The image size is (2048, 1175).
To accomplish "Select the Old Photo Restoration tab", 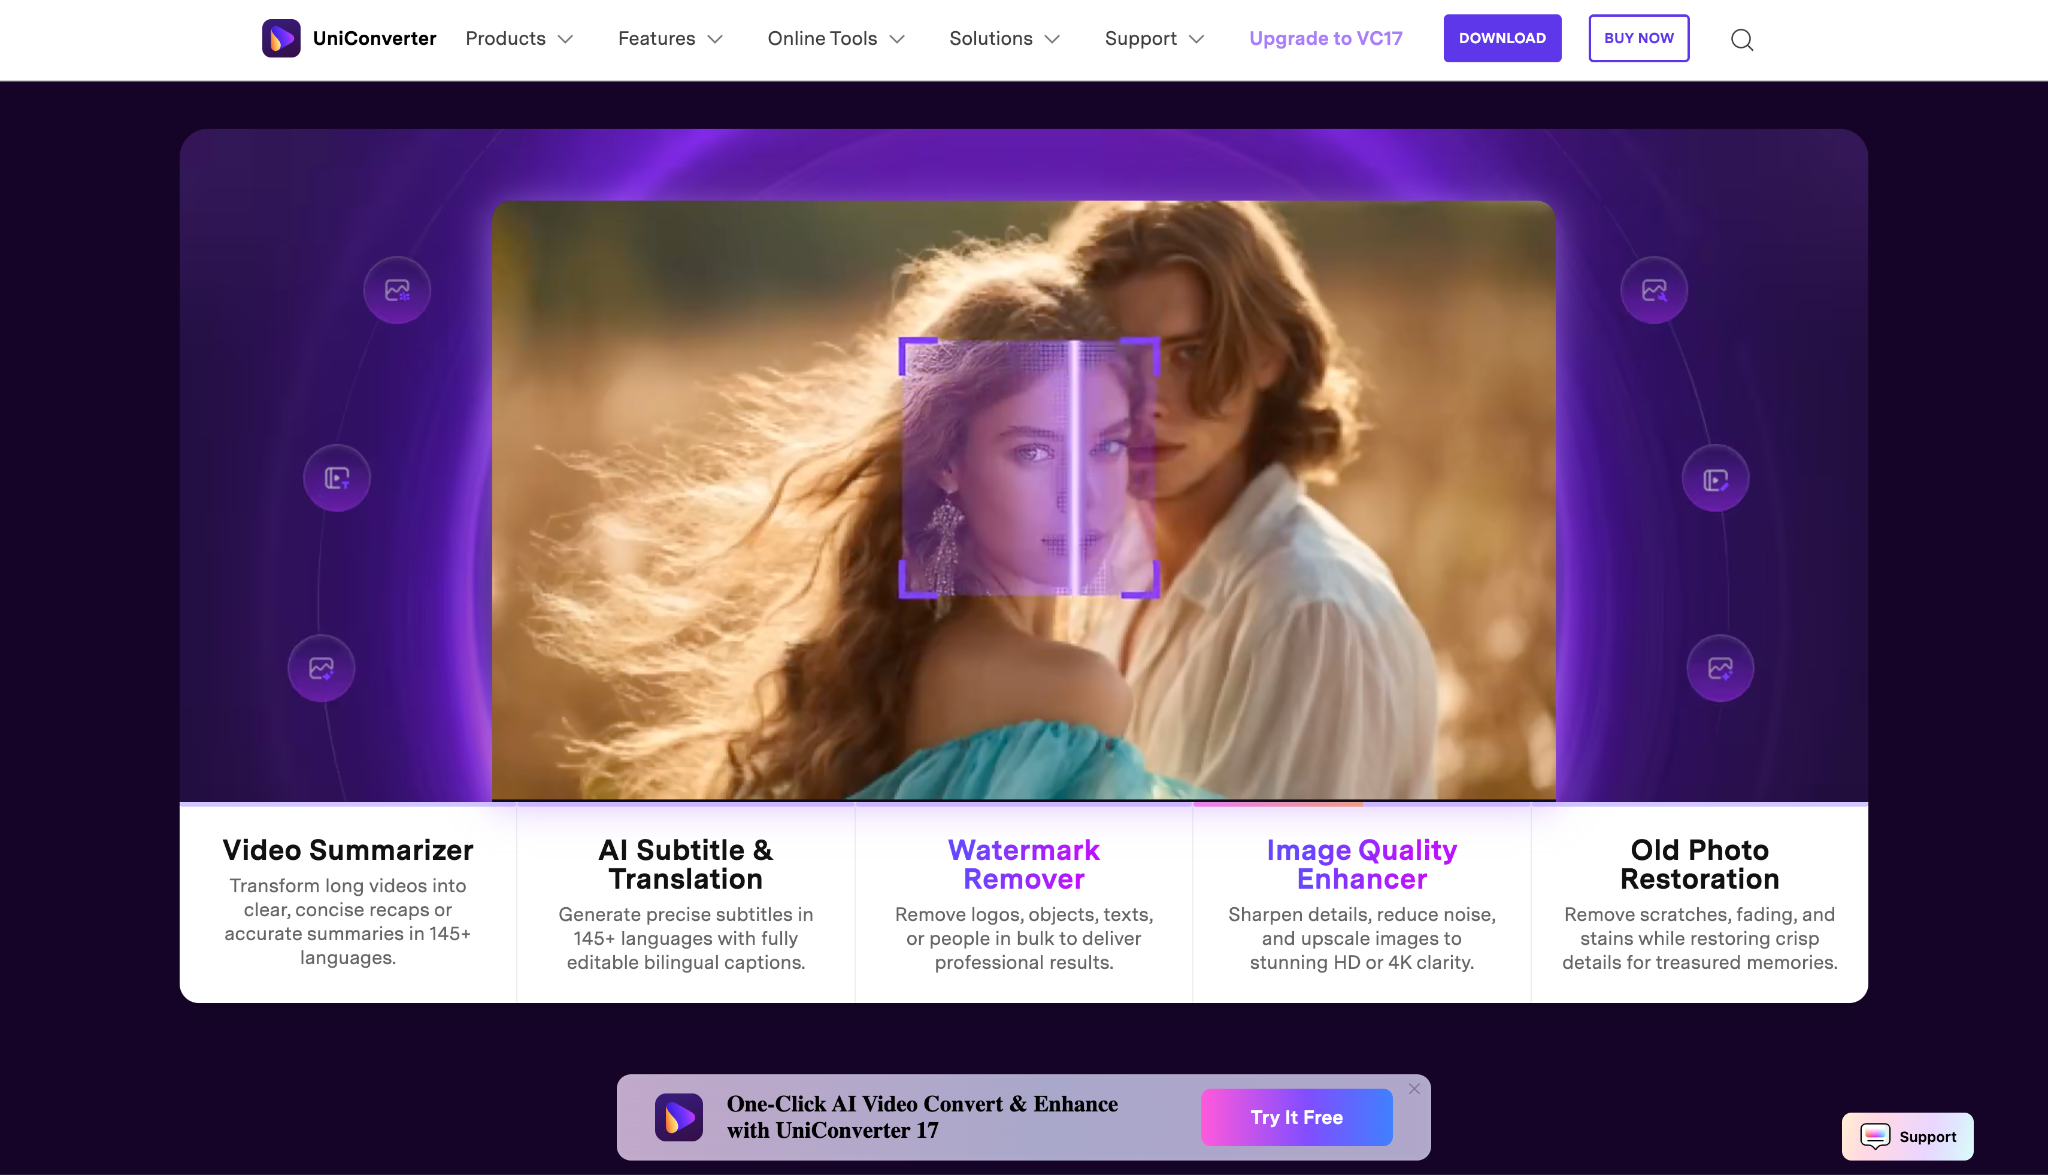I will click(x=1698, y=900).
